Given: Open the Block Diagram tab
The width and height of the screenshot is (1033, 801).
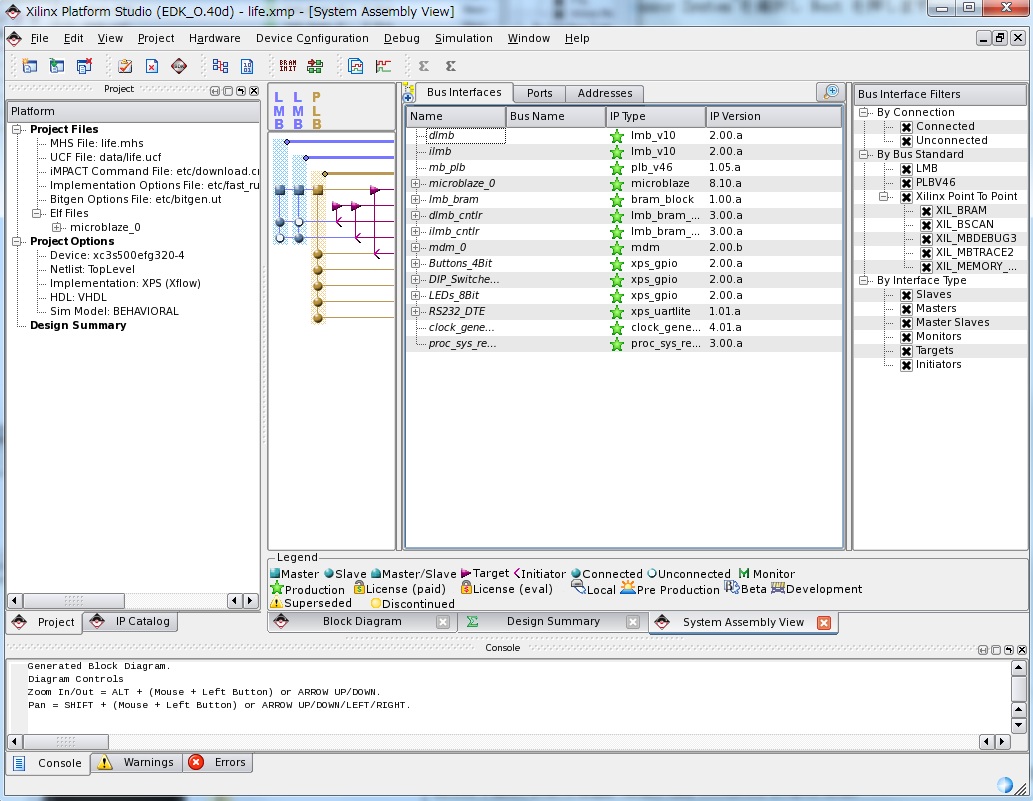Looking at the screenshot, I should (362, 621).
